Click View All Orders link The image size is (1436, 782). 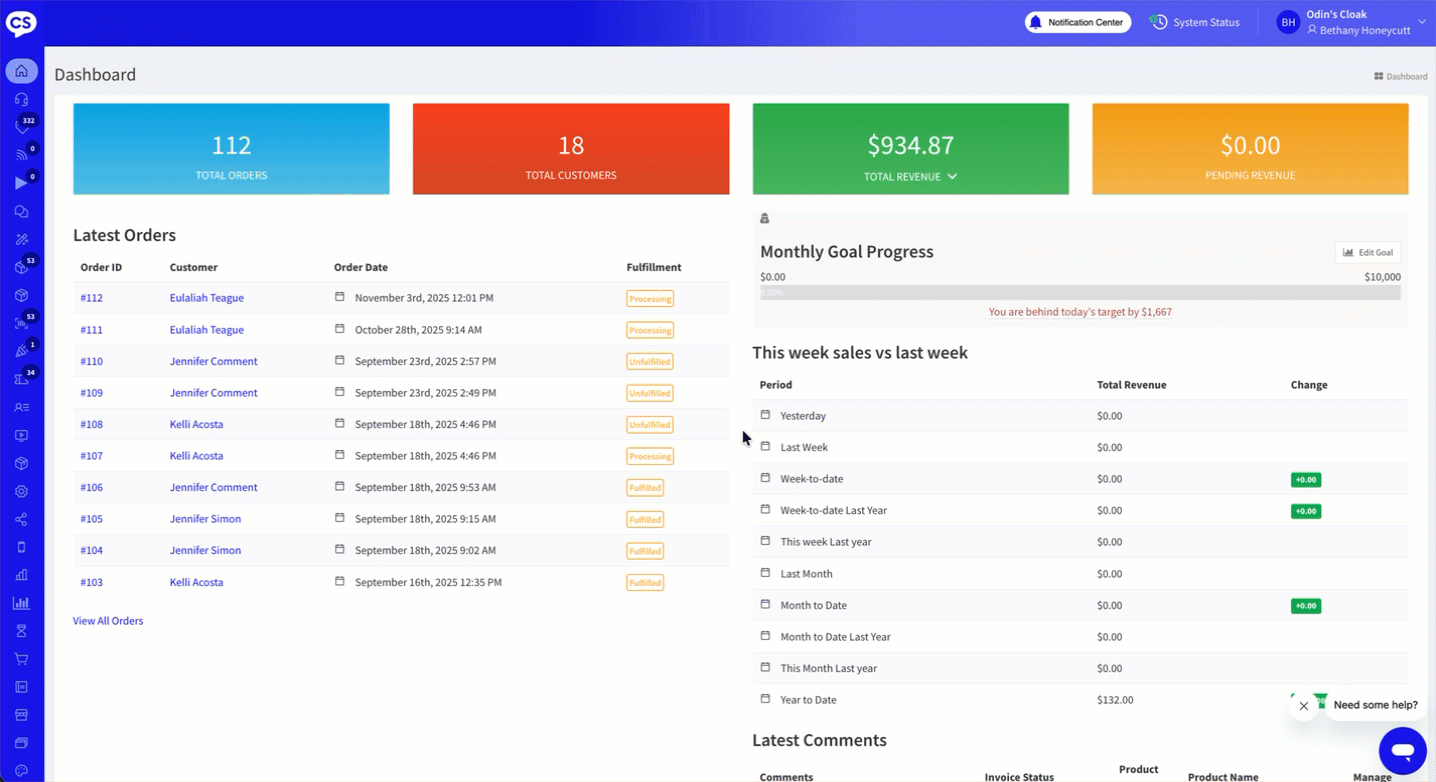pyautogui.click(x=108, y=621)
